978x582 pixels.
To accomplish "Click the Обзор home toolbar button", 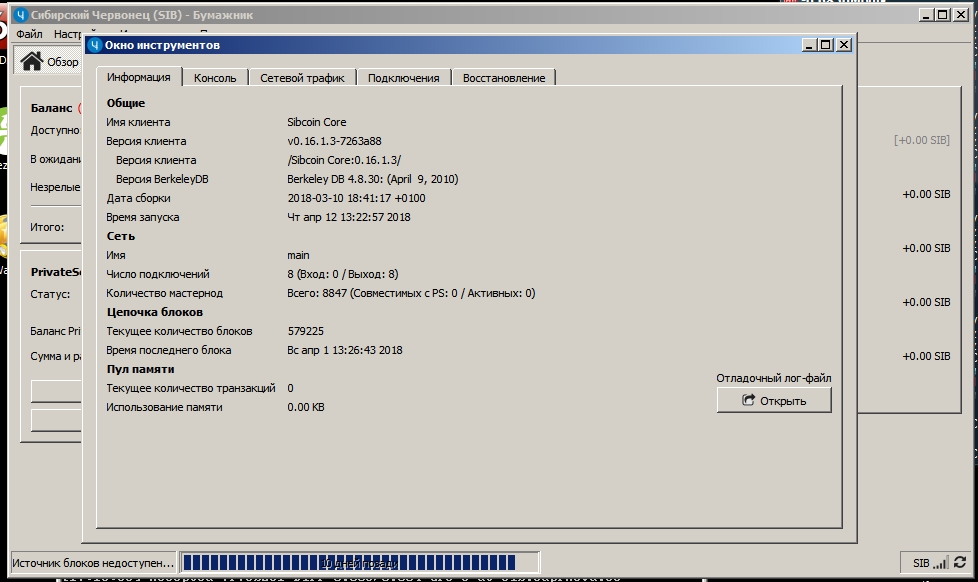I will click(49, 62).
